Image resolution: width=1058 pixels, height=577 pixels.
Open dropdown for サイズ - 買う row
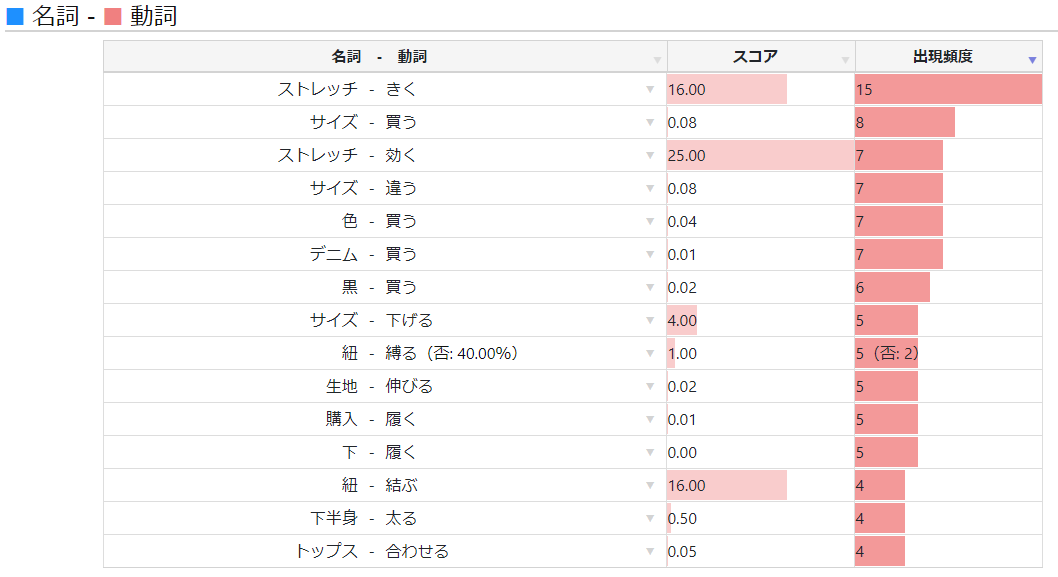651,123
